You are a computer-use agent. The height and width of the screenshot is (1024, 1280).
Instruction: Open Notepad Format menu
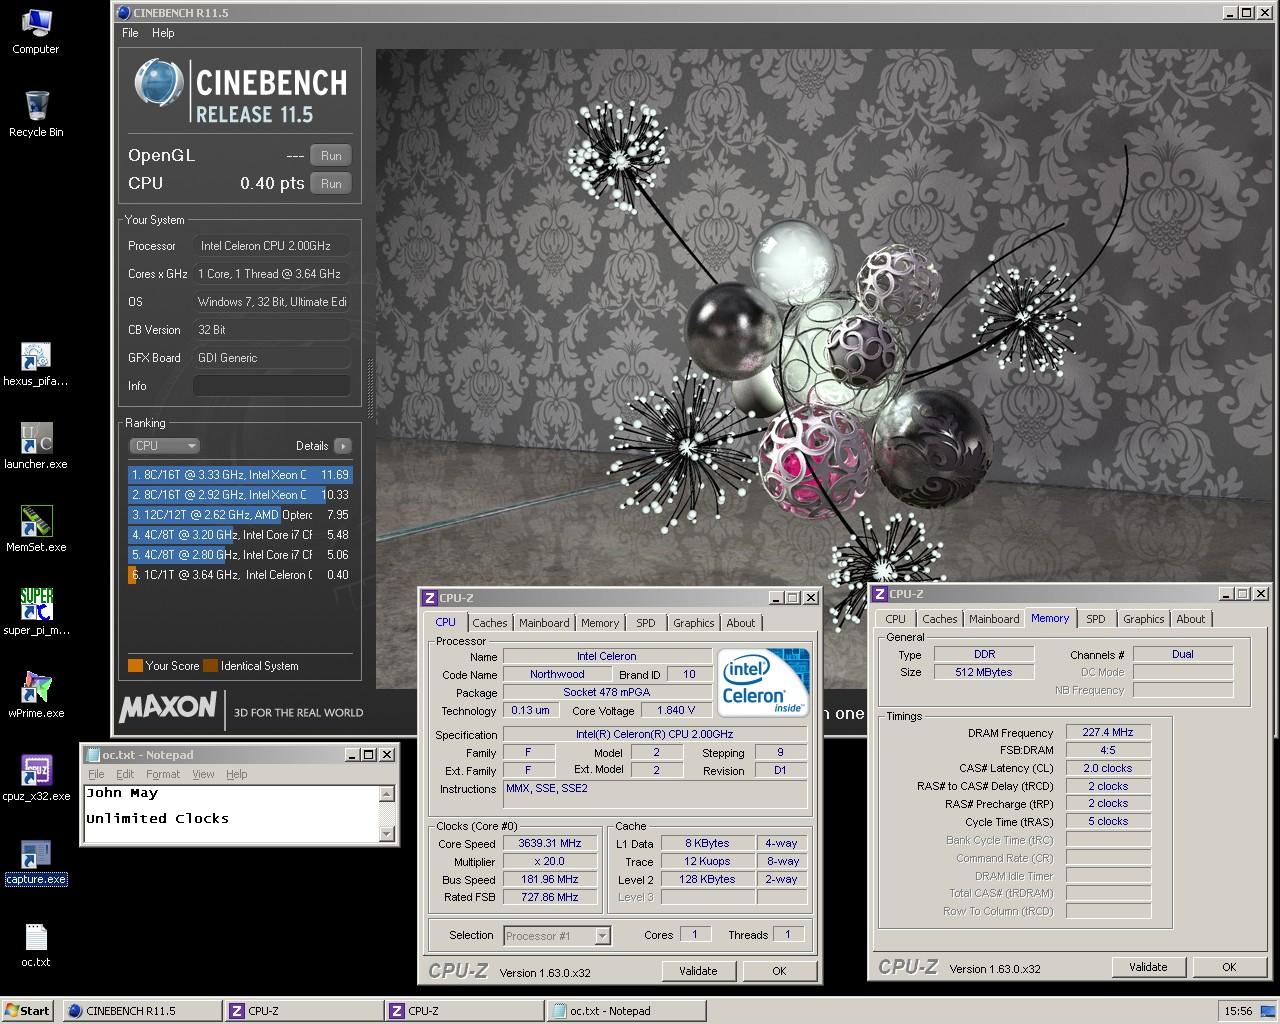163,774
